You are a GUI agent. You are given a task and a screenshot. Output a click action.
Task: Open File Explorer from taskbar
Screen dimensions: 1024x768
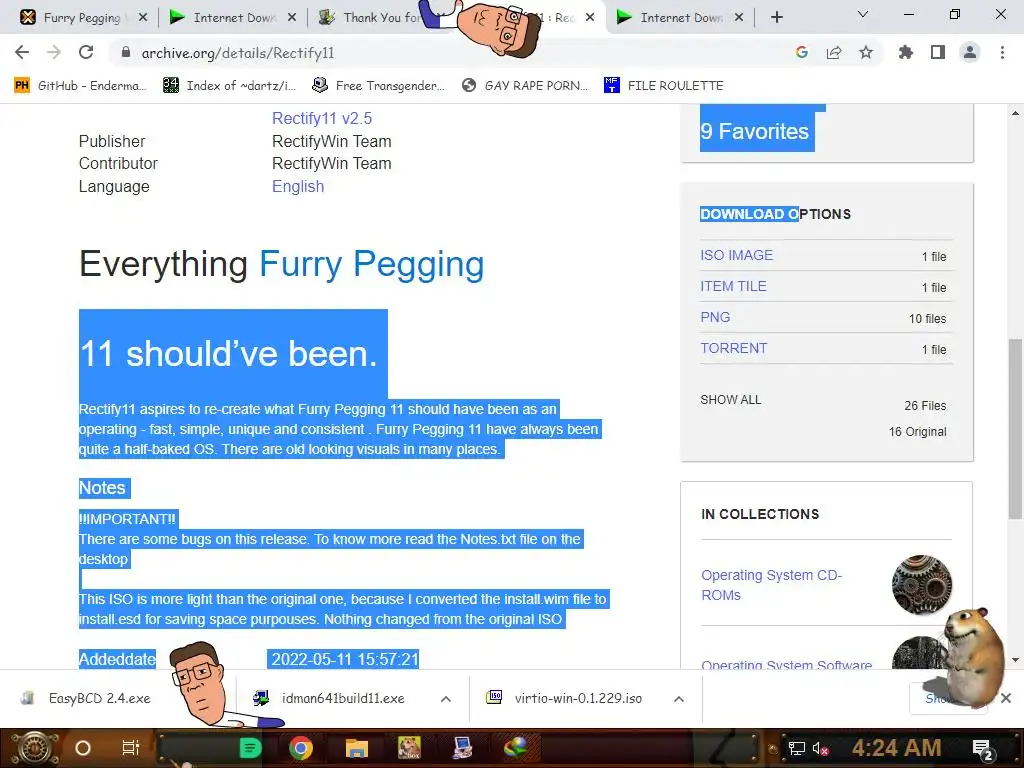357,748
